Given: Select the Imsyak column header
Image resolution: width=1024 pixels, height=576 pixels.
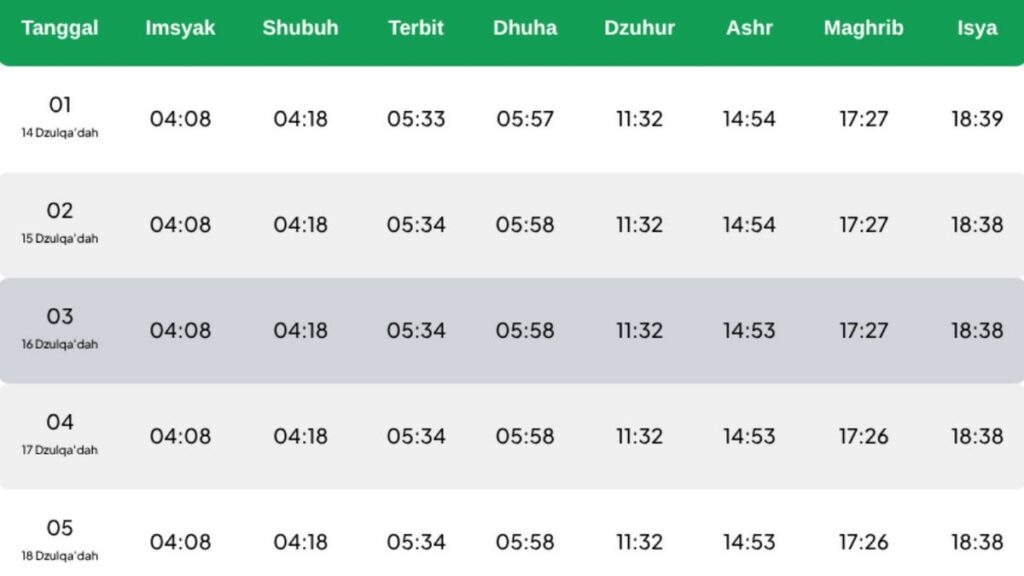Looking at the screenshot, I should point(180,28).
